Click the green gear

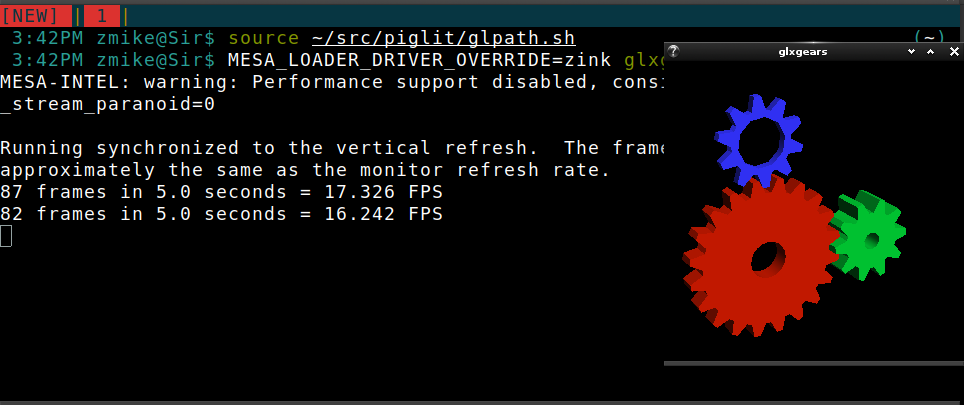867,235
